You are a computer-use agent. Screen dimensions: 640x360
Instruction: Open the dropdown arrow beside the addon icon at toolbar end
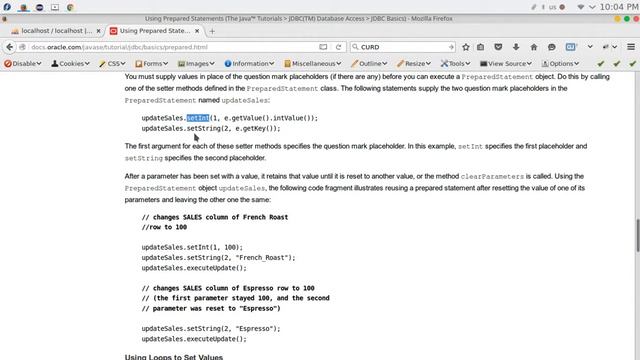[x=614, y=47]
